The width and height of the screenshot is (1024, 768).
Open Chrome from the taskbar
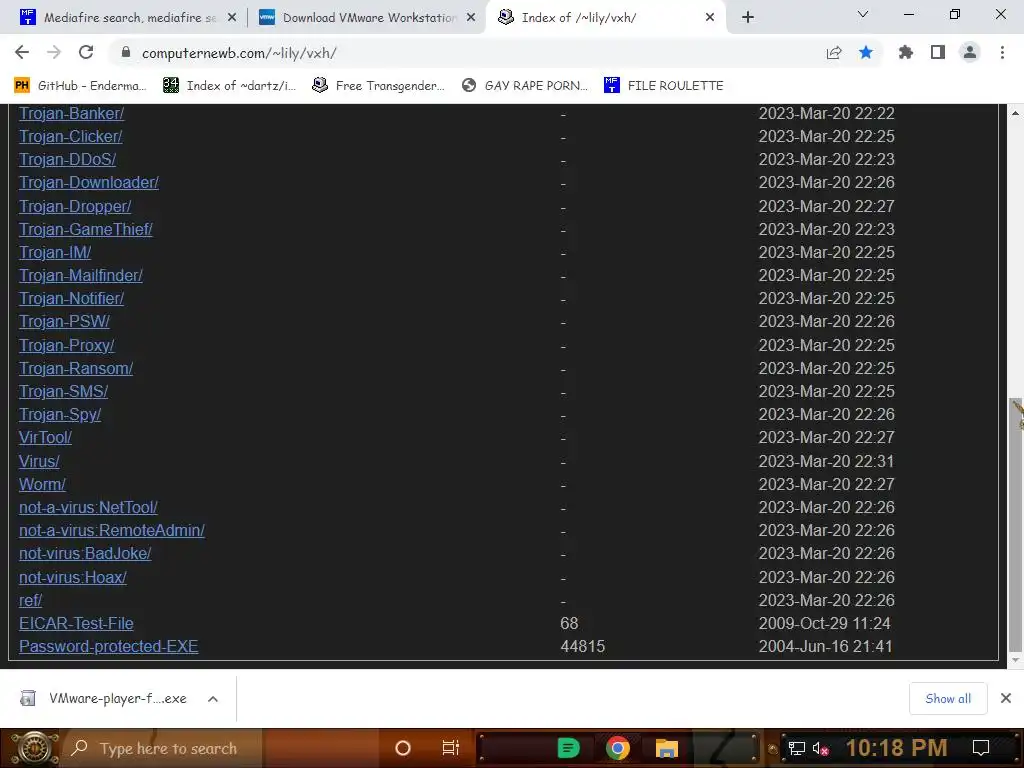point(617,748)
